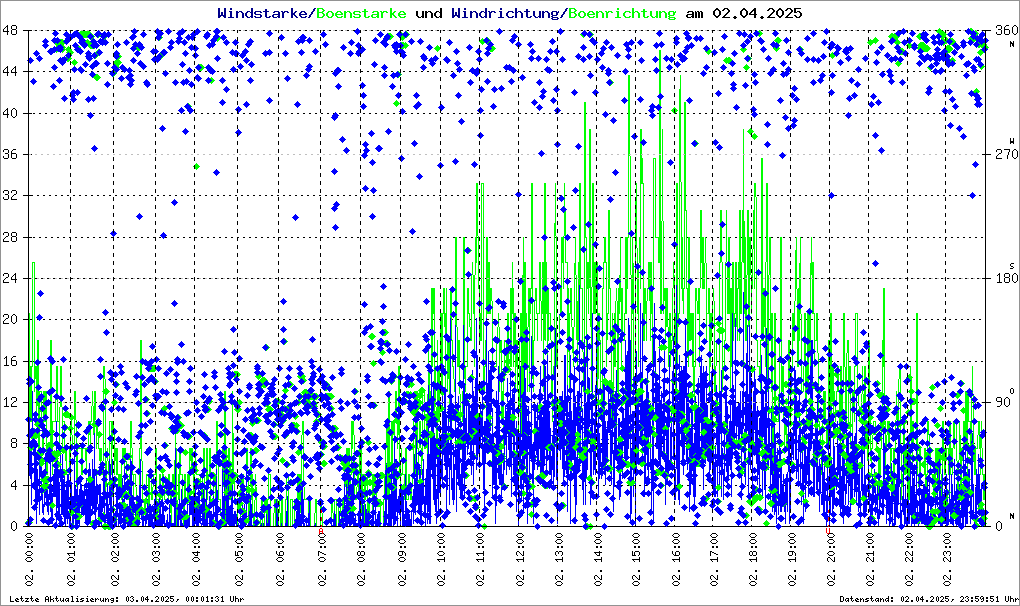Click the time label '02. 02:00'

[x=114, y=559]
